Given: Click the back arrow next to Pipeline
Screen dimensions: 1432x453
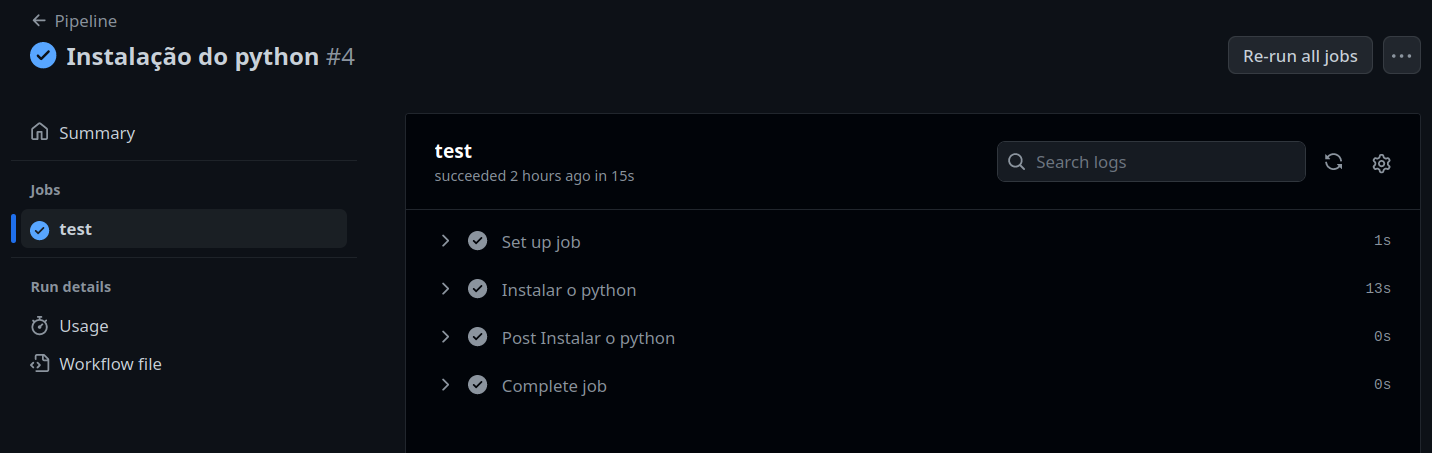Looking at the screenshot, I should click(x=39, y=21).
